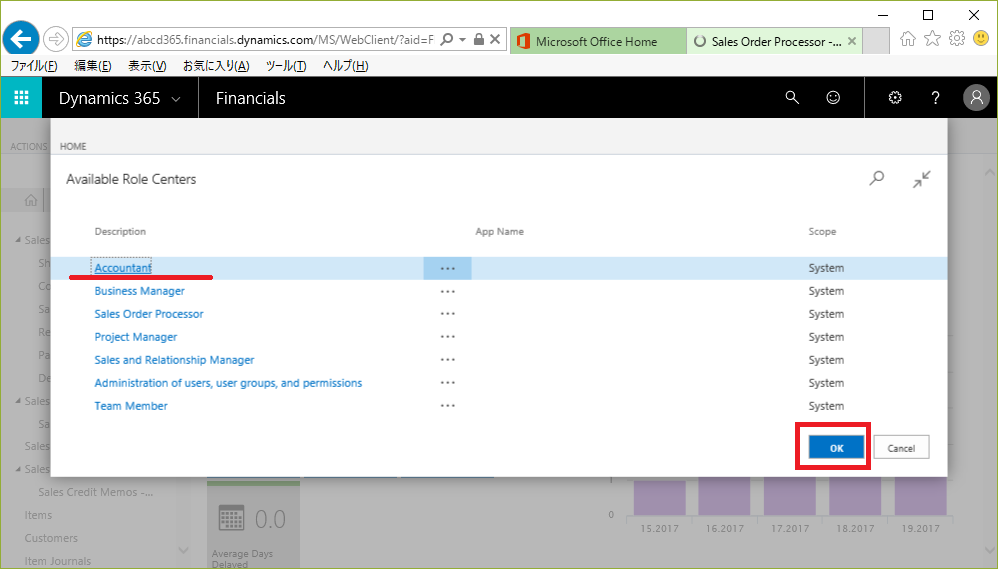Select the Project Manager link
The image size is (998, 569).
[x=136, y=337]
